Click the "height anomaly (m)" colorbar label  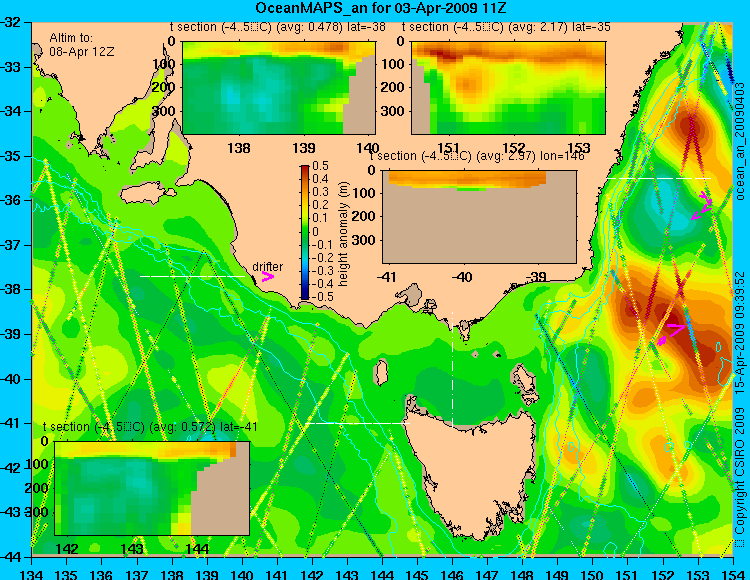pyautogui.click(x=343, y=234)
